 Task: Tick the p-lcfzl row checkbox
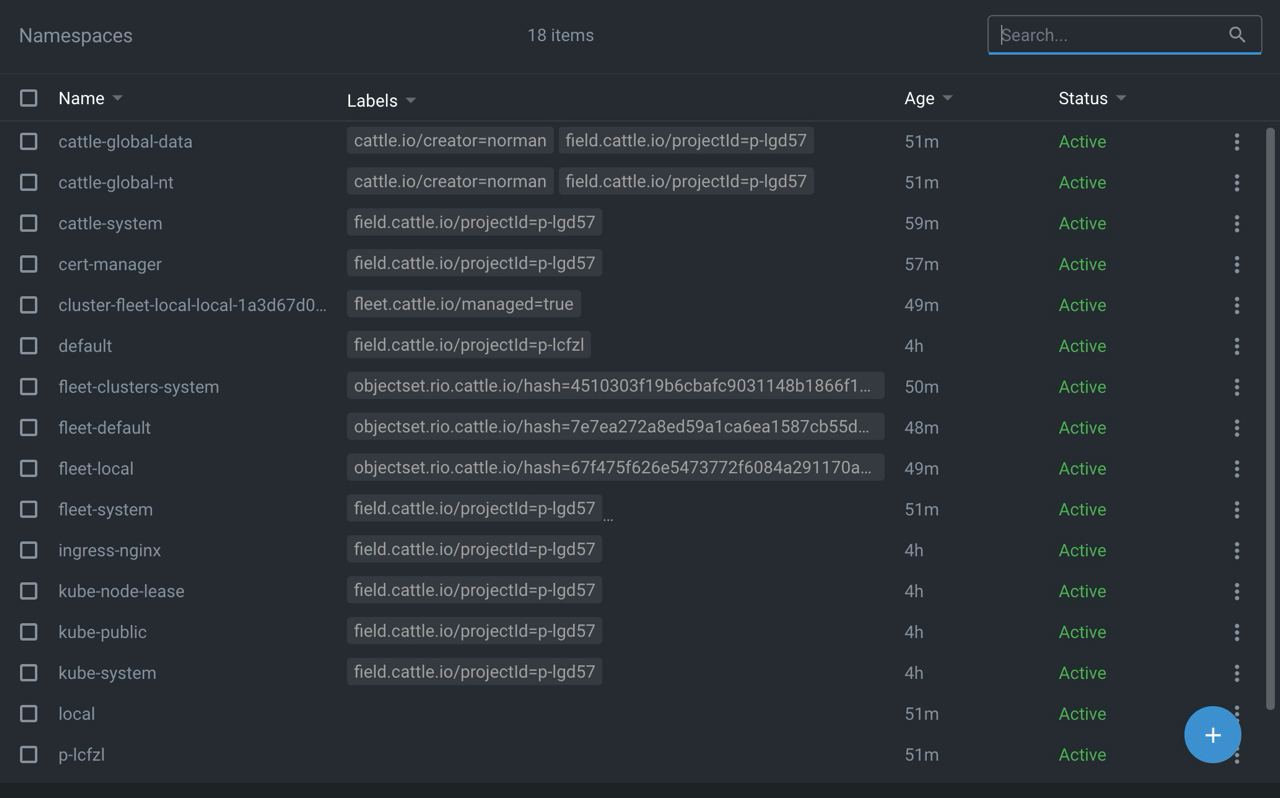coord(29,755)
